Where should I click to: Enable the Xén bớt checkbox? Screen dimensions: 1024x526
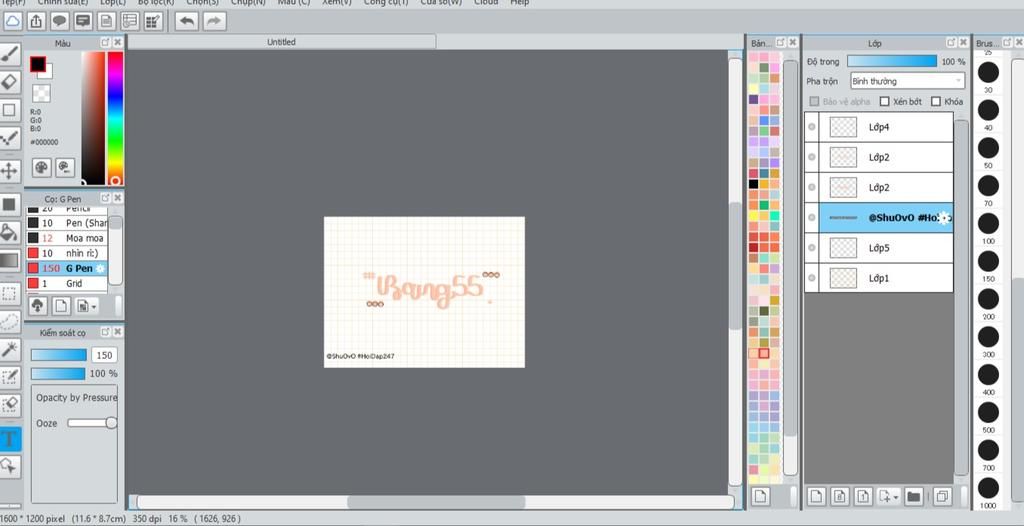click(884, 101)
